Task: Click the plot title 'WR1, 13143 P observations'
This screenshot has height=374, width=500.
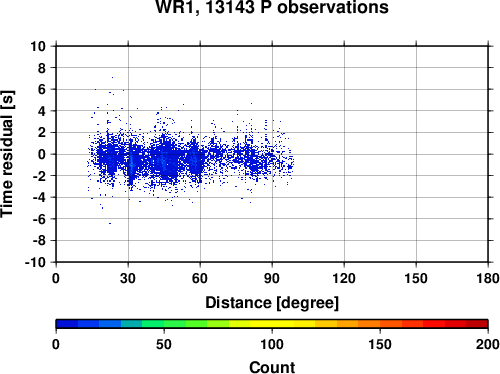Action: click(272, 7)
